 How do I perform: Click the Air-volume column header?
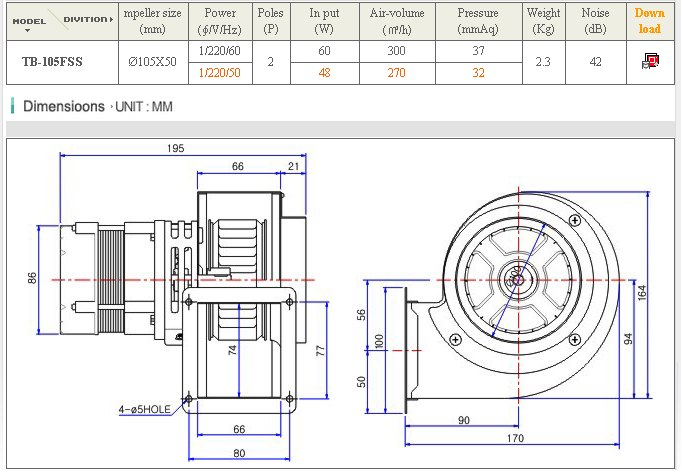(x=397, y=21)
